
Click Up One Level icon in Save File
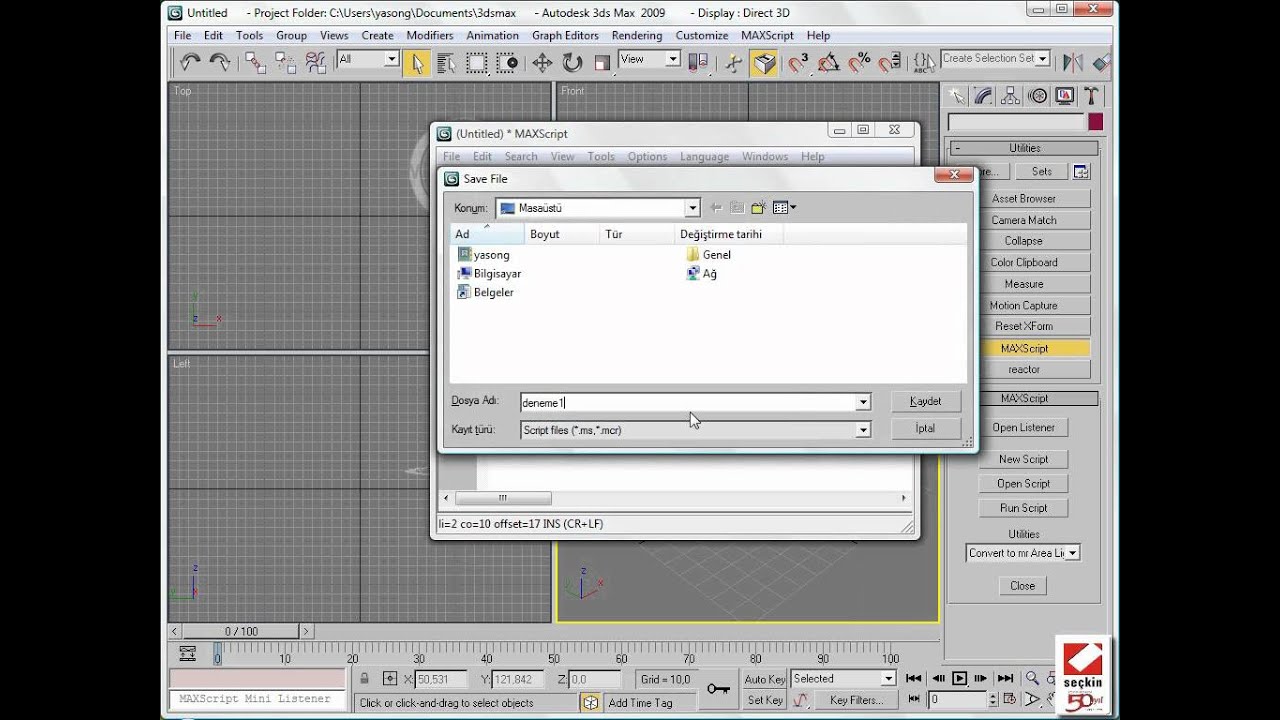[x=737, y=208]
